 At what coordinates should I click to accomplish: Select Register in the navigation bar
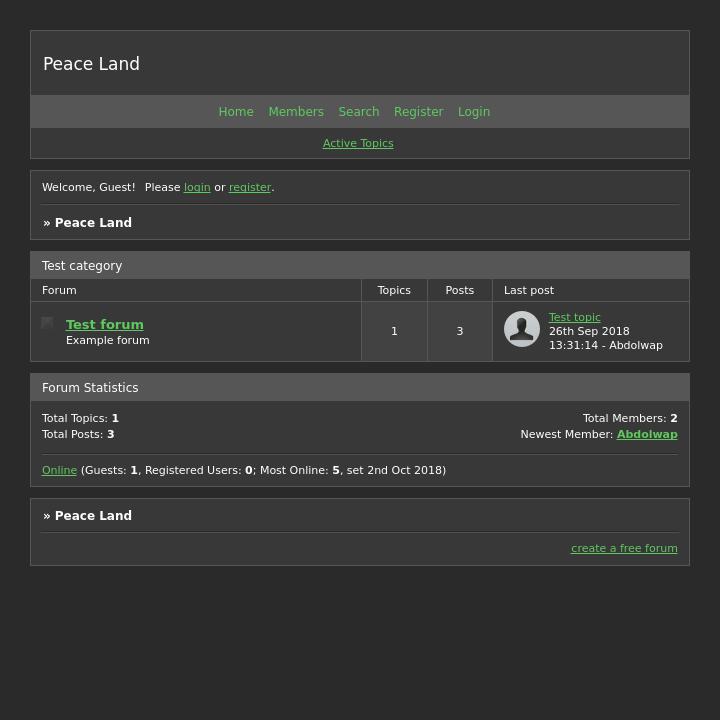(418, 112)
